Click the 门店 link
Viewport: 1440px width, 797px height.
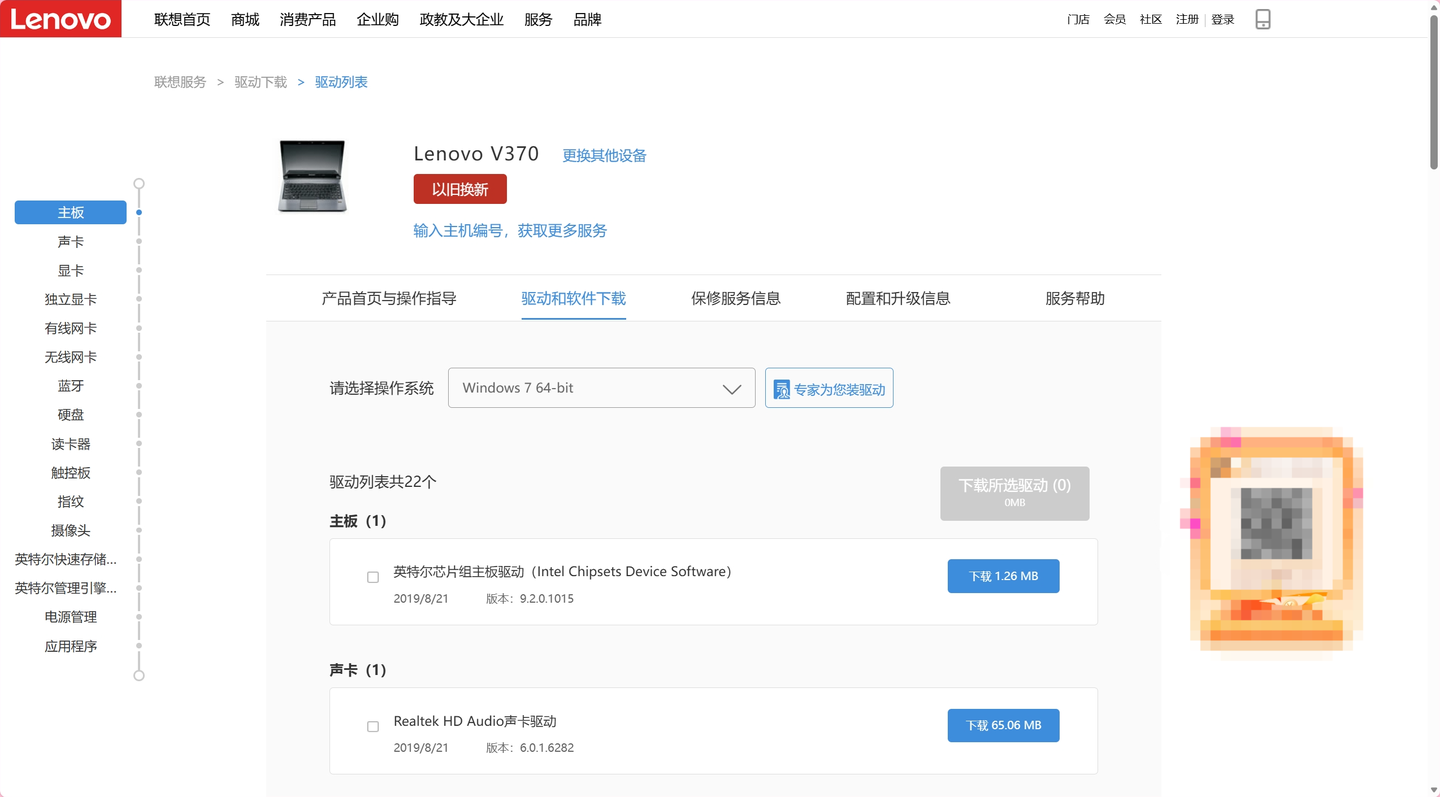[x=1078, y=19]
